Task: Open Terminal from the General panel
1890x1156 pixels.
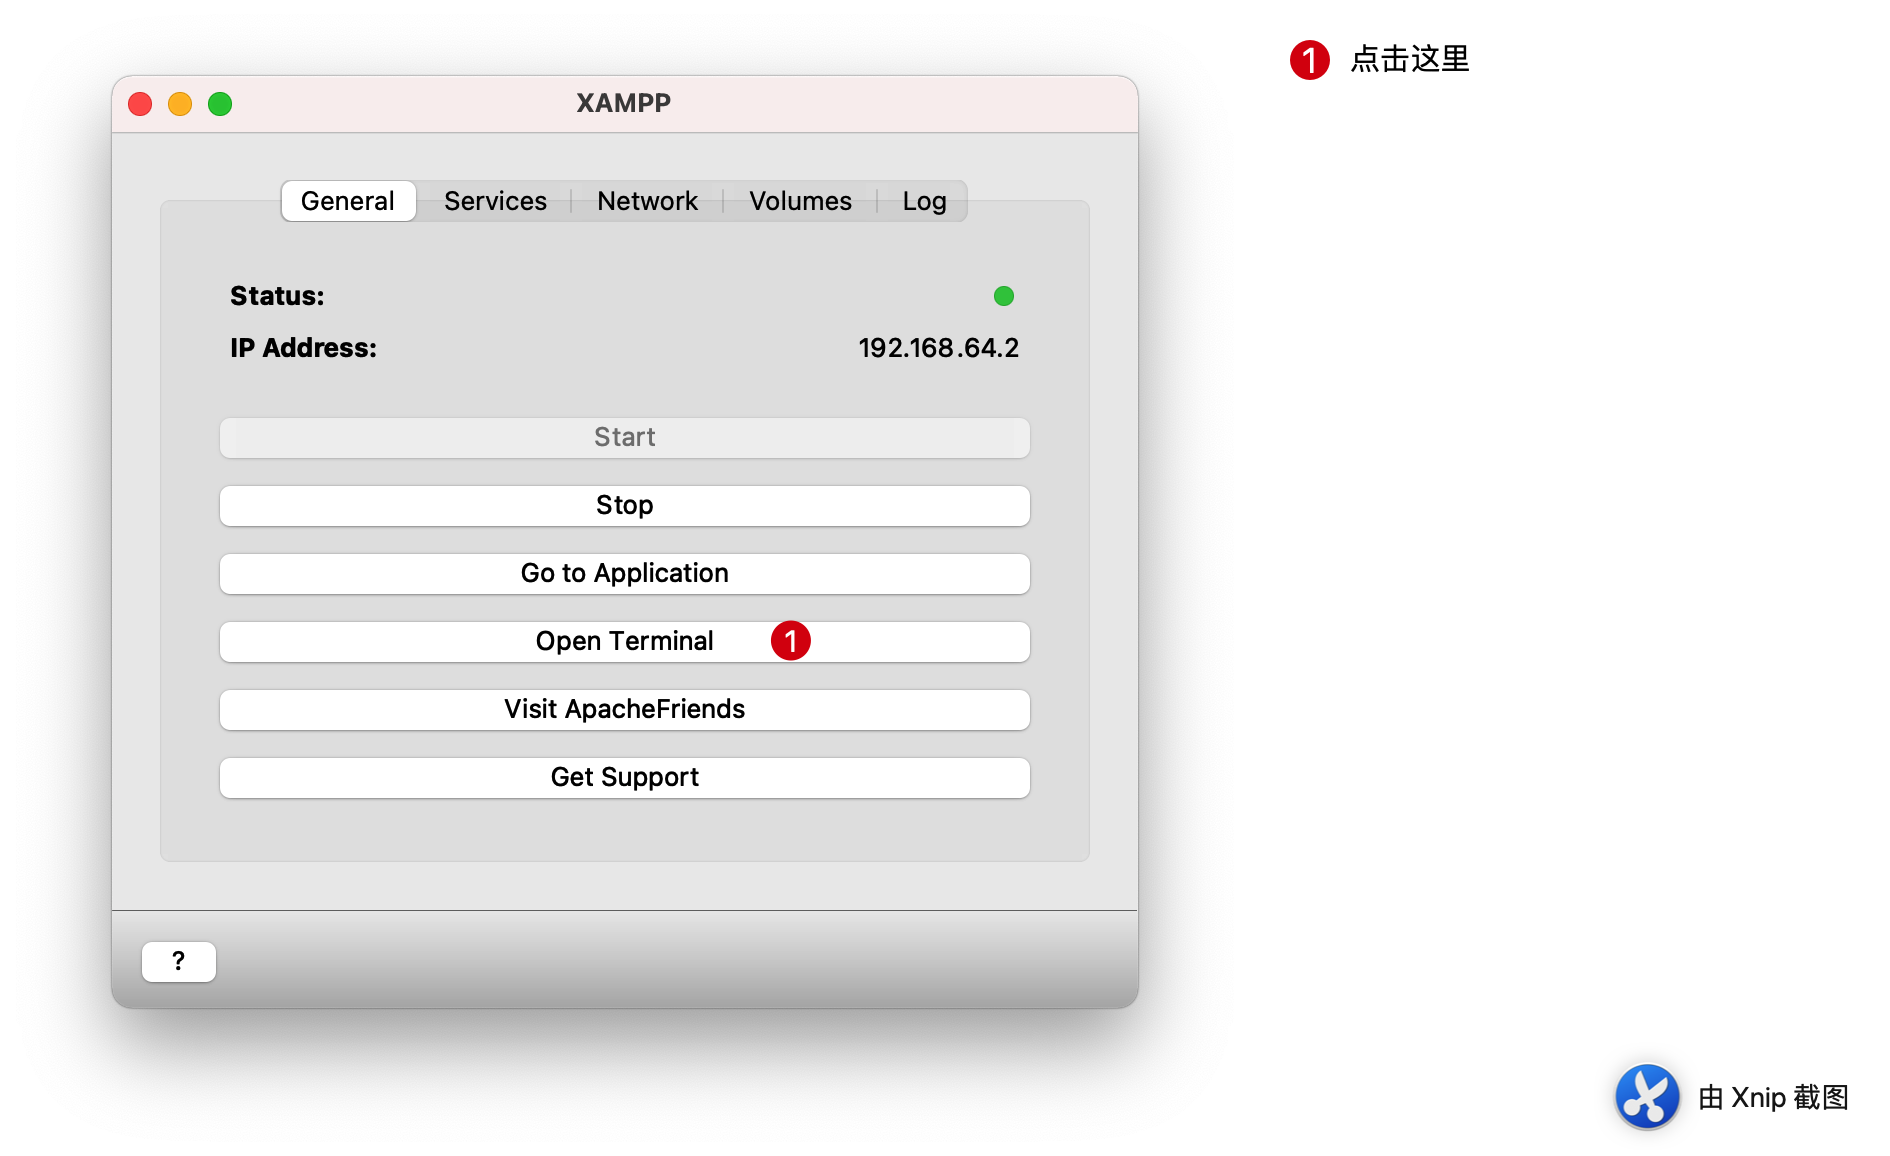Action: (x=624, y=641)
